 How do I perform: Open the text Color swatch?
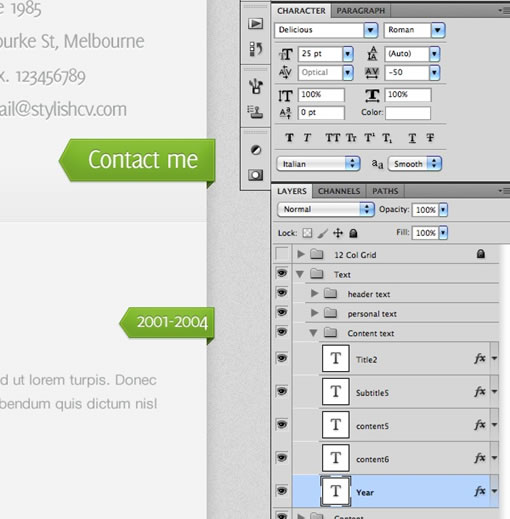click(x=408, y=113)
